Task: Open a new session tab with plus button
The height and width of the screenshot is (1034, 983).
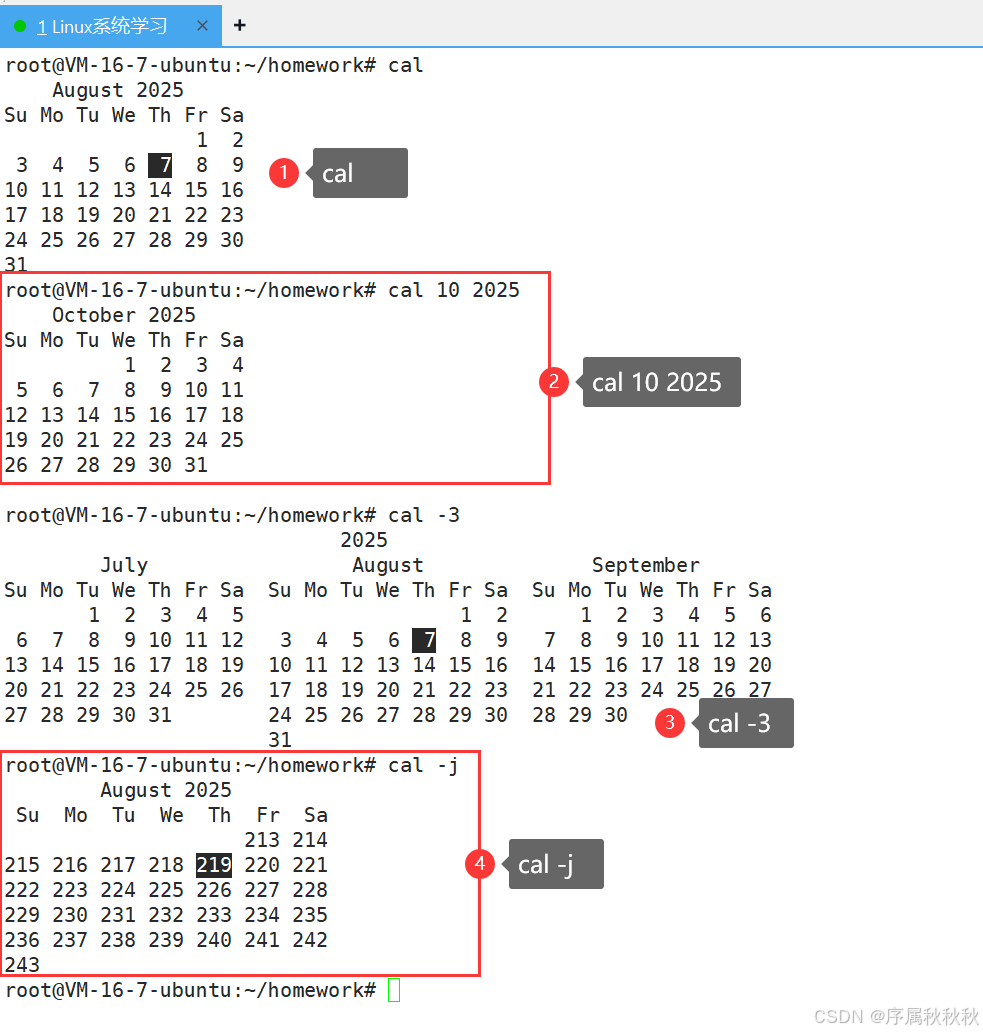Action: pos(240,25)
